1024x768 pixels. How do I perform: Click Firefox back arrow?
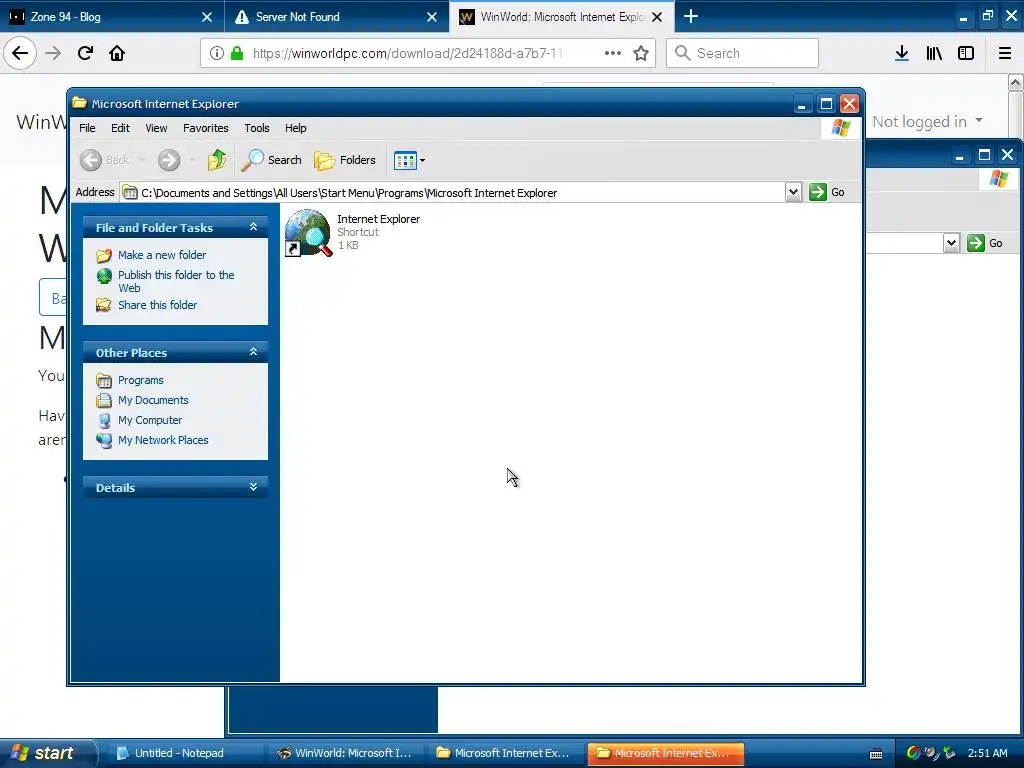(x=20, y=53)
